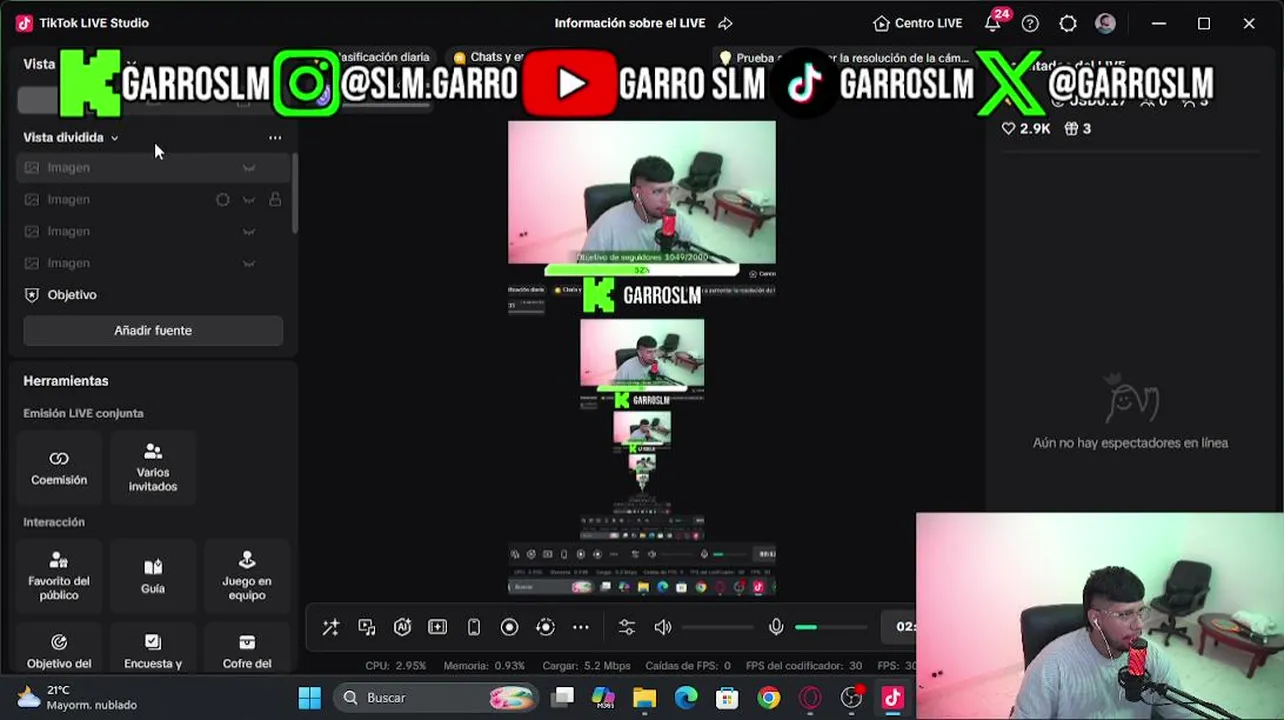Open the magic wand effects tool
1284x720 pixels.
331,627
